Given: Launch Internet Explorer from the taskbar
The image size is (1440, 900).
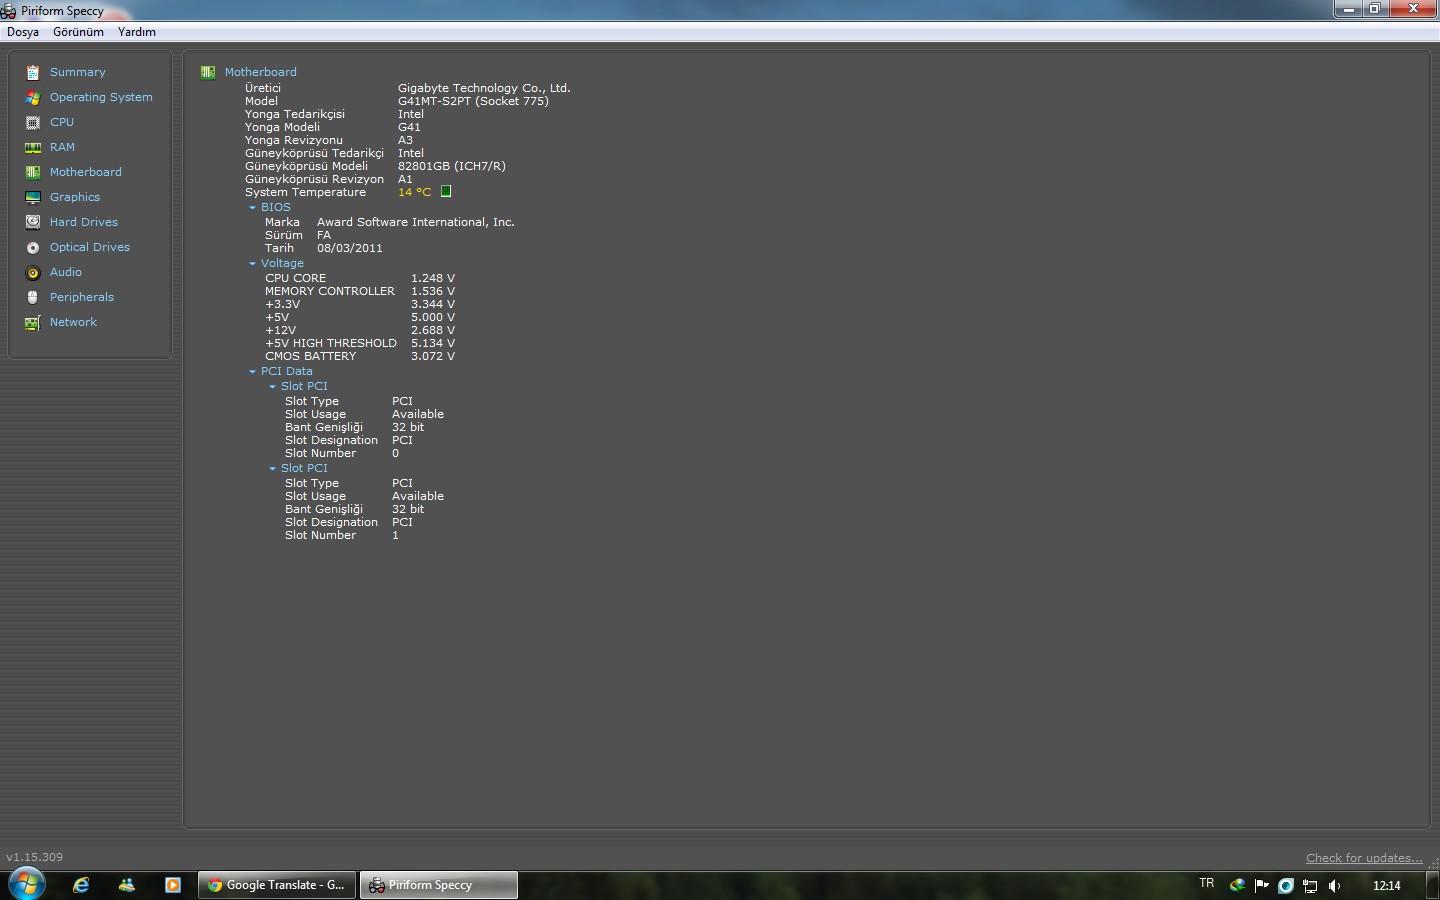Looking at the screenshot, I should (x=81, y=885).
